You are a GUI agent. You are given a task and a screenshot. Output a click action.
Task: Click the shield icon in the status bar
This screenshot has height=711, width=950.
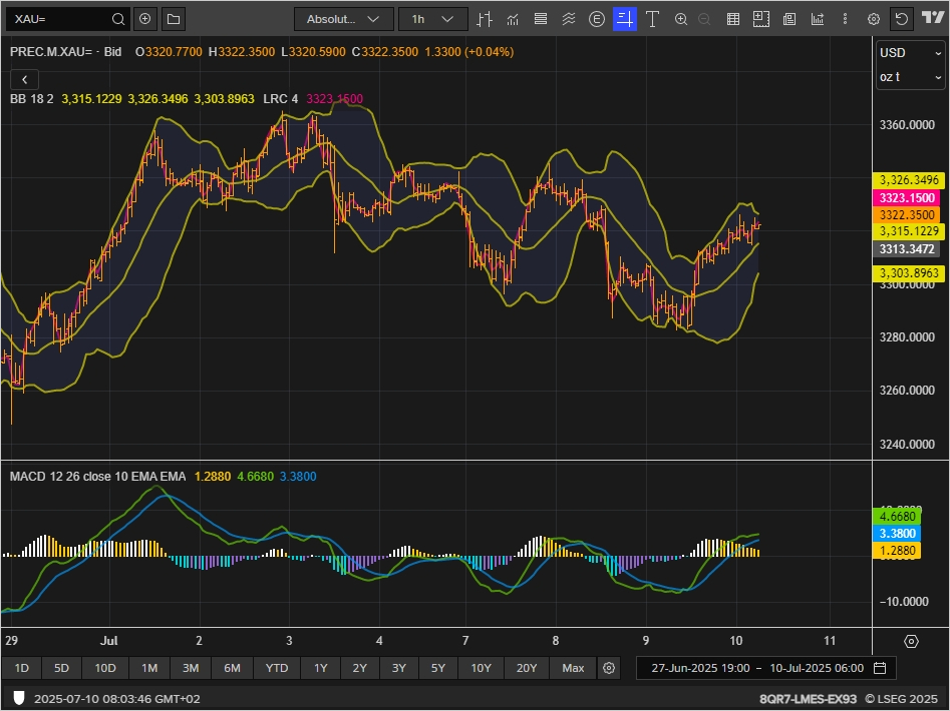19,698
